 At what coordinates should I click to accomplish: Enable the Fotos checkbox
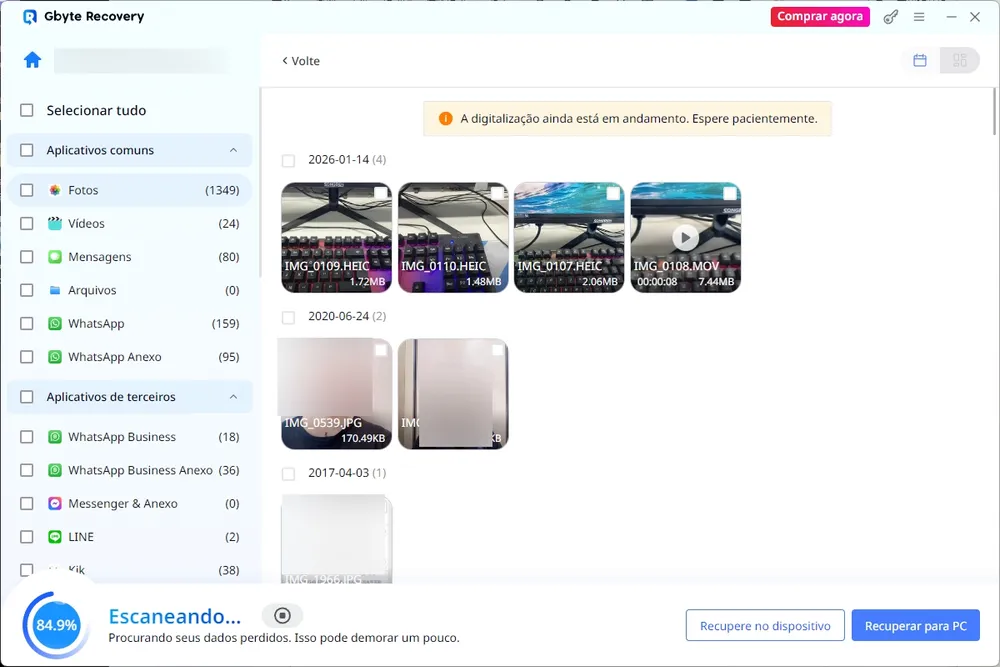(x=26, y=190)
